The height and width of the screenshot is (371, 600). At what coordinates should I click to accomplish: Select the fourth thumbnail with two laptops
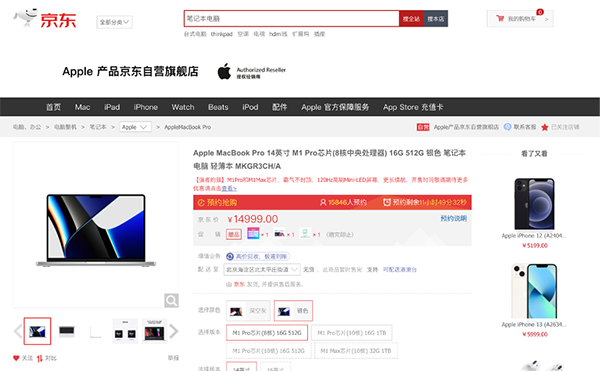pyautogui.click(x=125, y=331)
